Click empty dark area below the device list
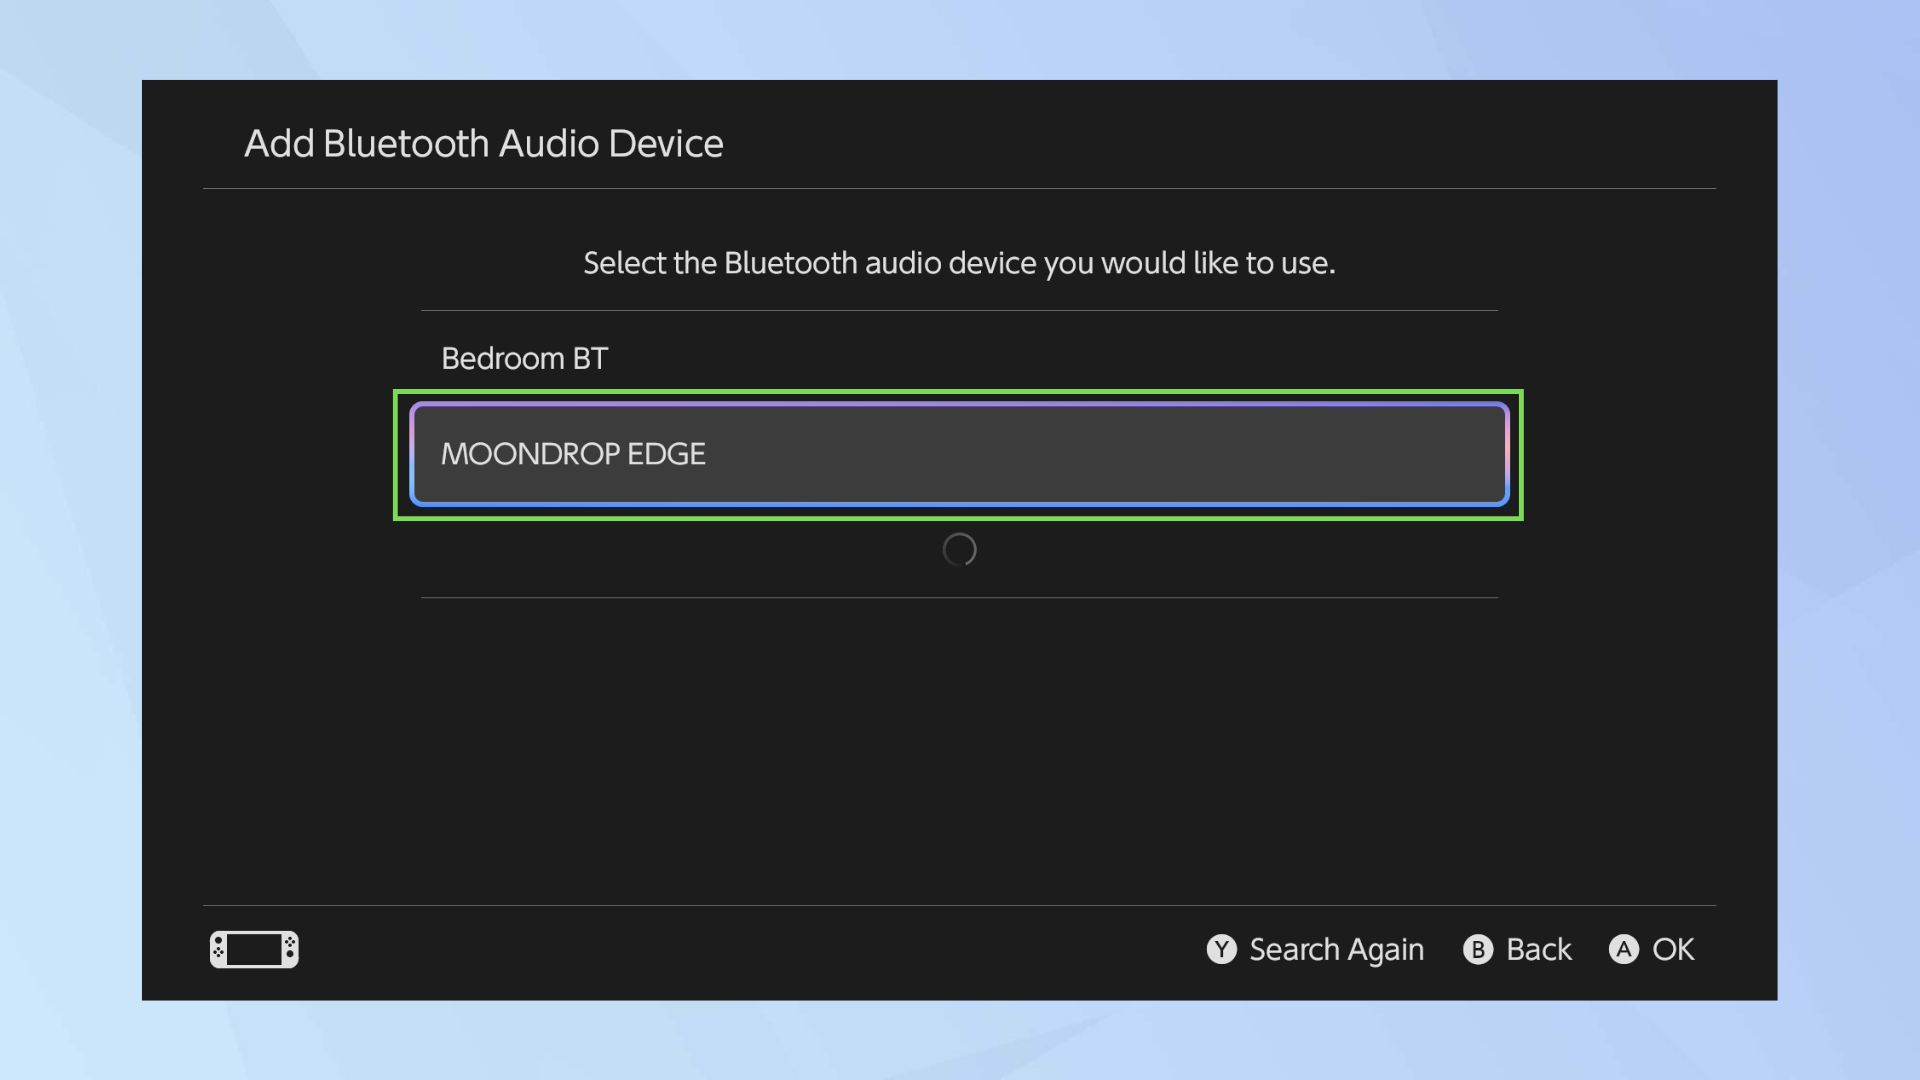This screenshot has height=1080, width=1920. coord(958,750)
